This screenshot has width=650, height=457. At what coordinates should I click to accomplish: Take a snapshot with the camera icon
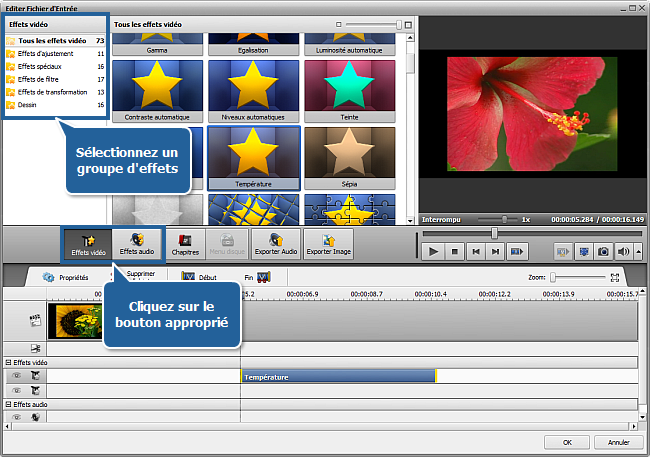(604, 252)
